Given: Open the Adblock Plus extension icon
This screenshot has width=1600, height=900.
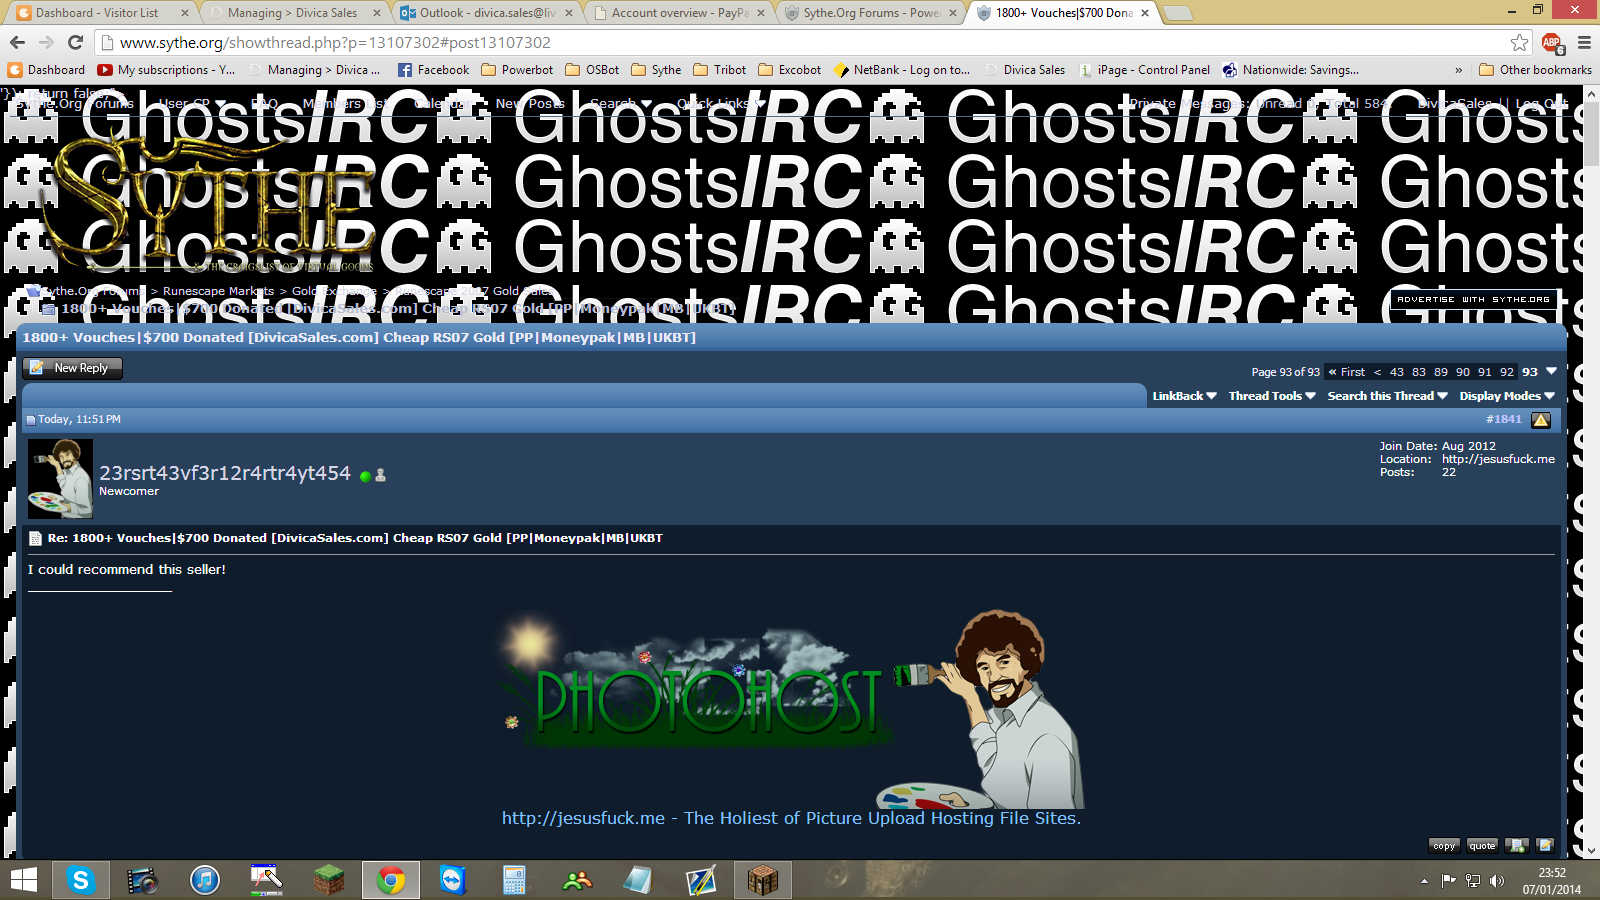Looking at the screenshot, I should click(x=1552, y=43).
